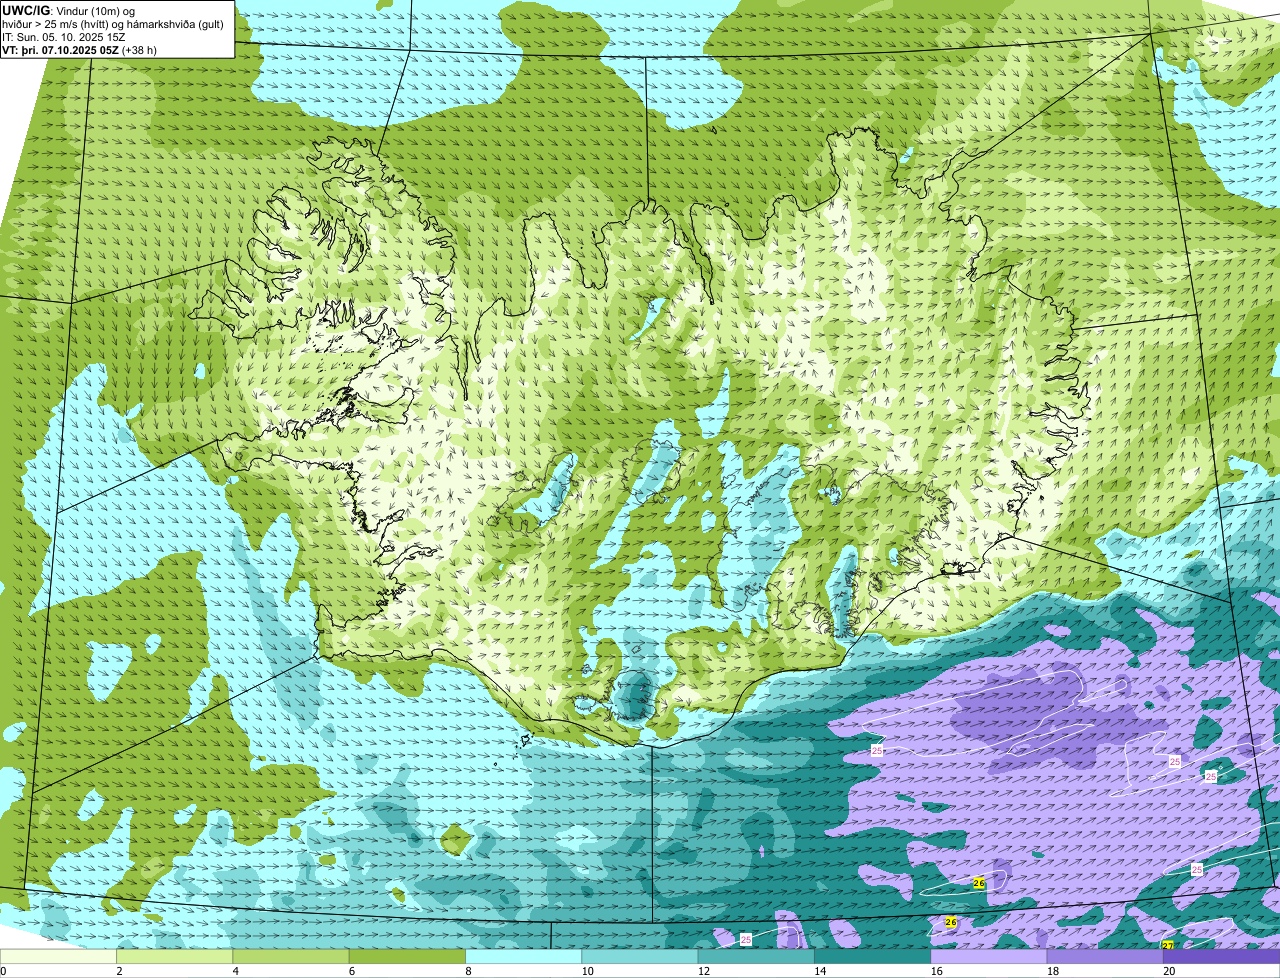The width and height of the screenshot is (1280, 978).
Task: Select the light purple 16–18 legend swatch
Action: pyautogui.click(x=989, y=957)
